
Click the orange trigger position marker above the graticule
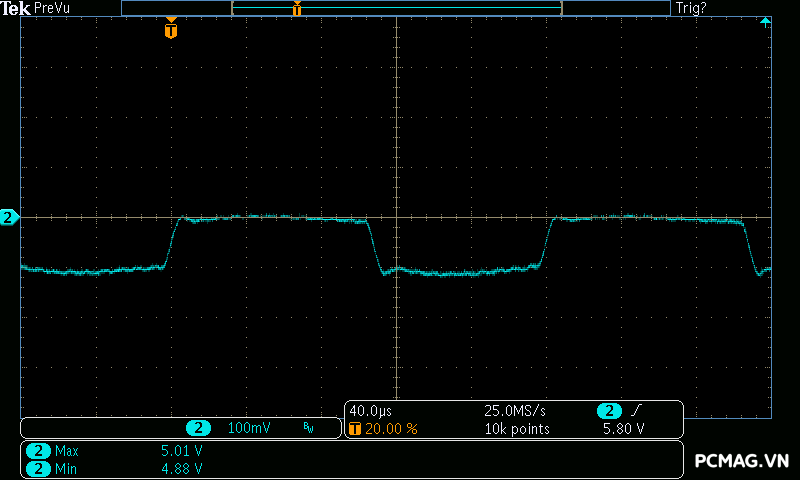tap(171, 29)
